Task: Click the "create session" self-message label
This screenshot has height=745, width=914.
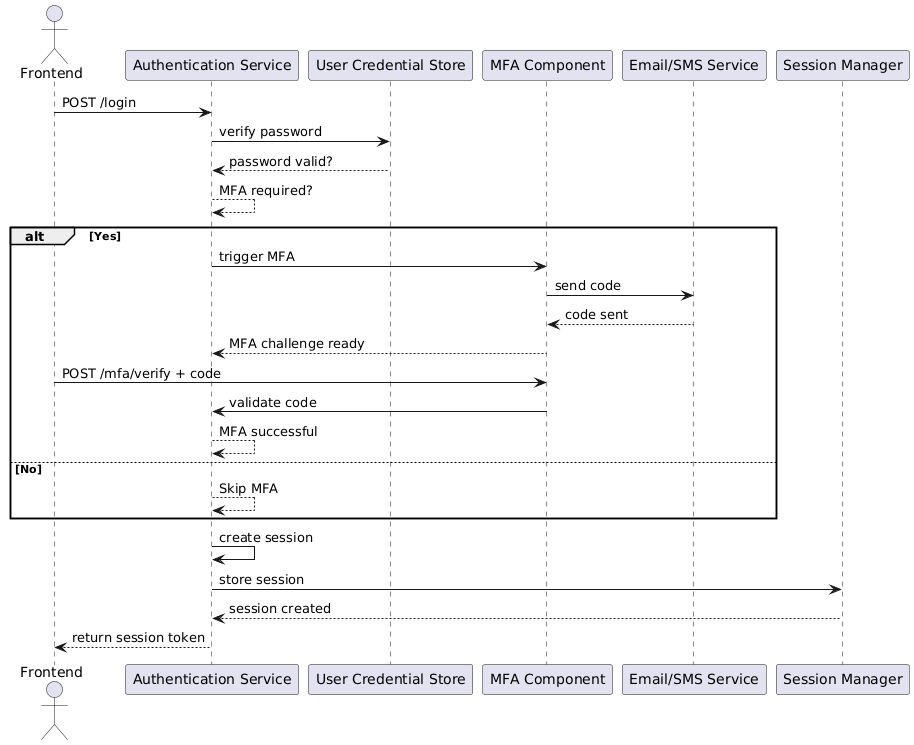Action: pyautogui.click(x=266, y=538)
